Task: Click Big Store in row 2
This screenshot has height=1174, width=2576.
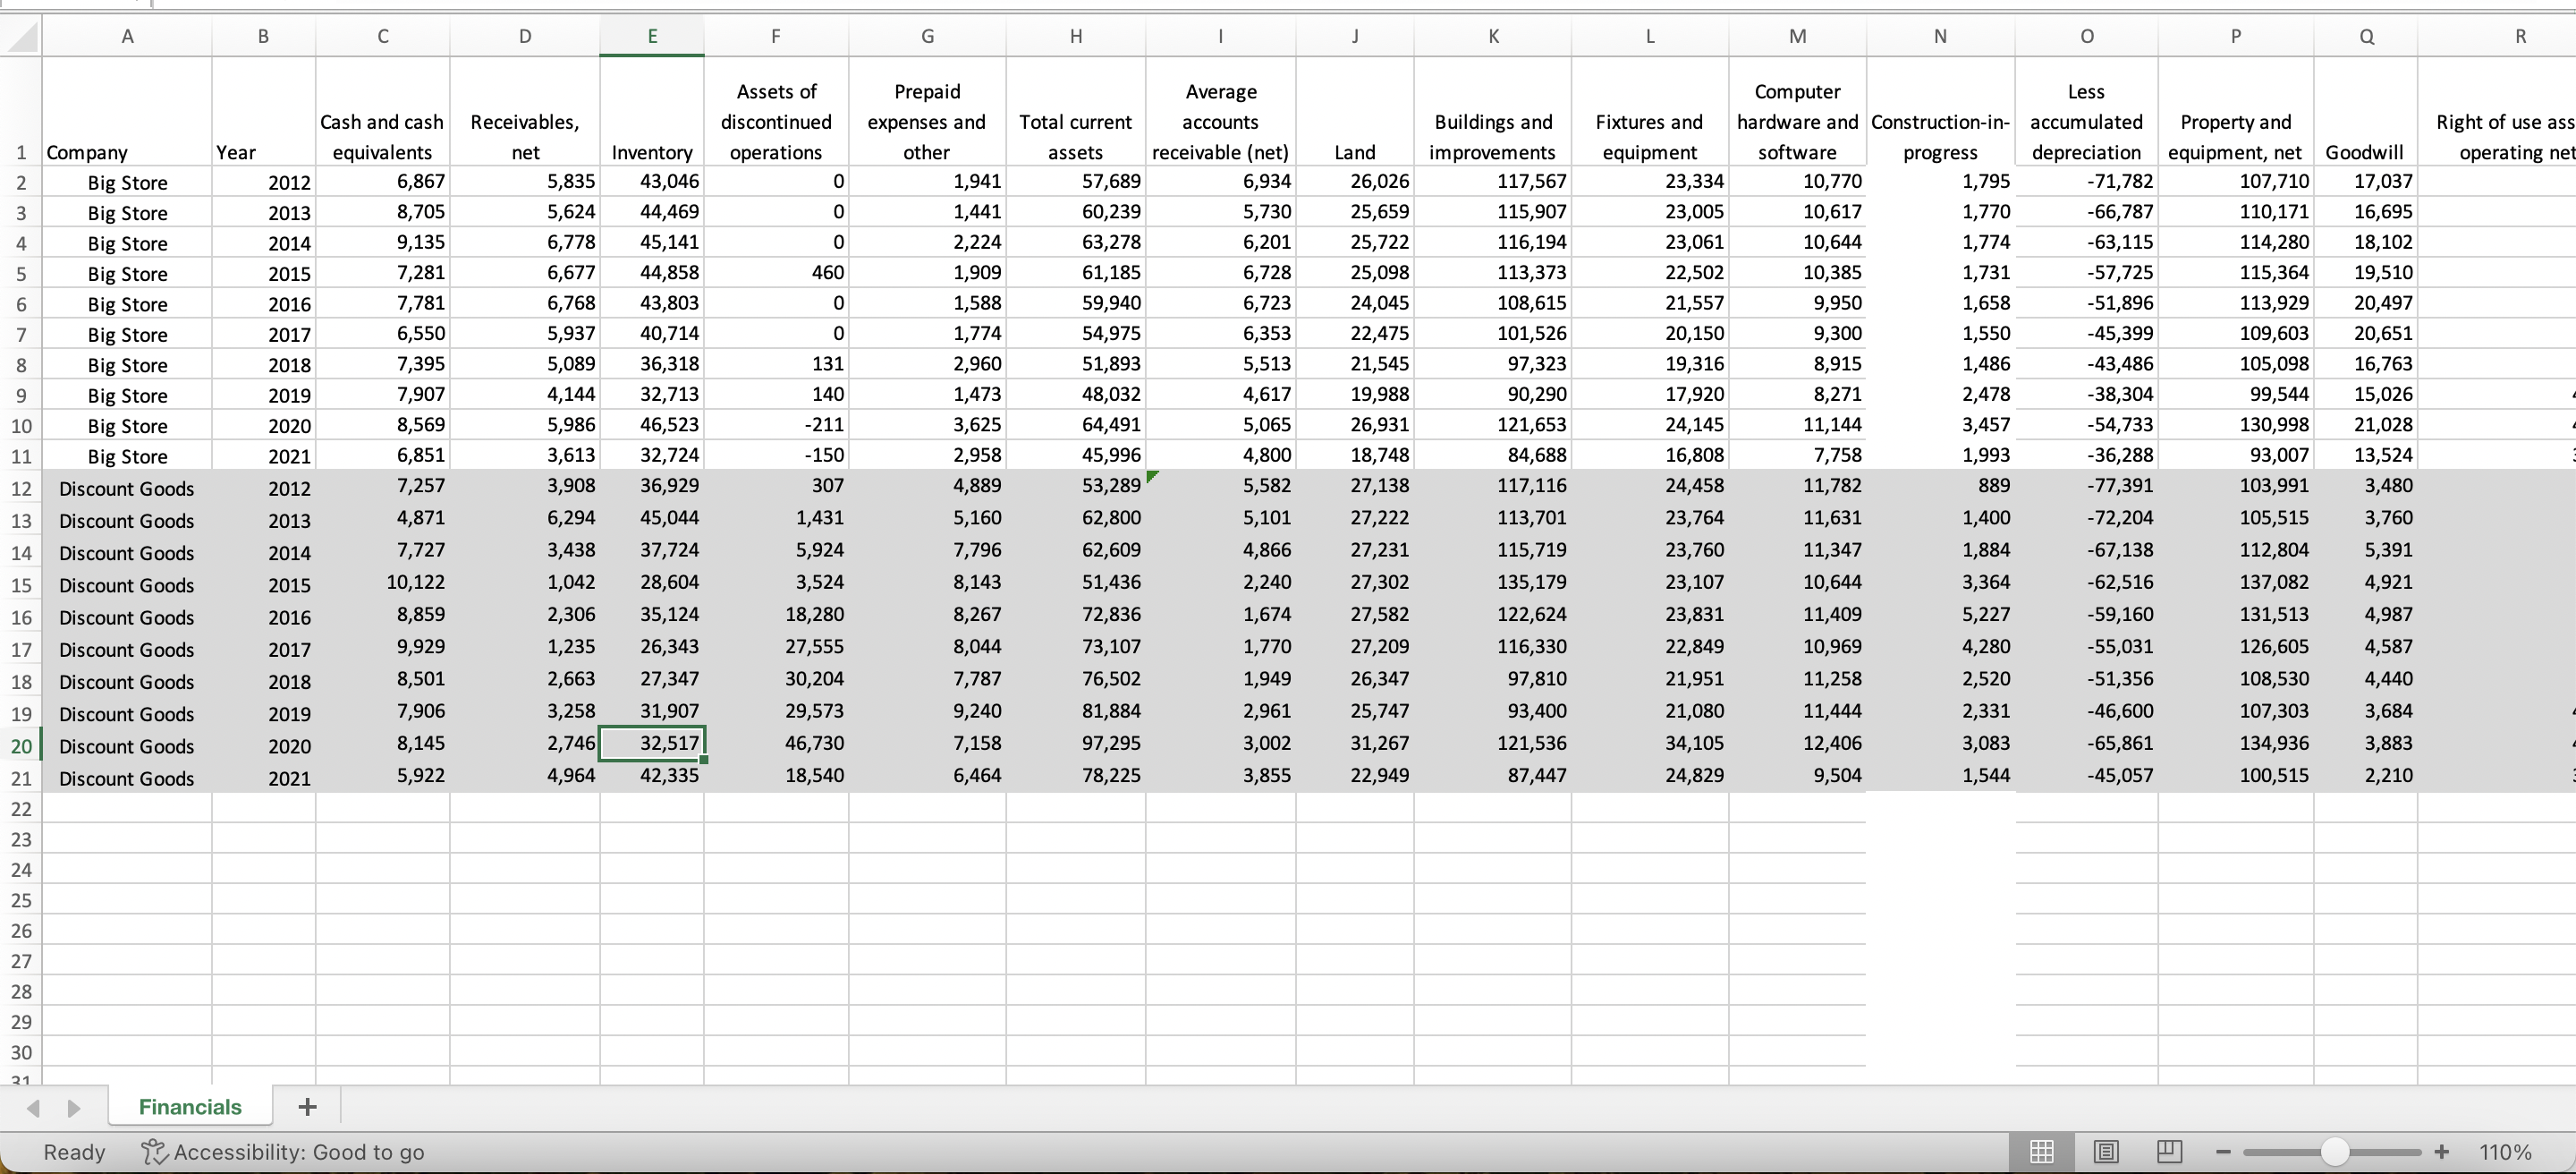Action: 127,182
